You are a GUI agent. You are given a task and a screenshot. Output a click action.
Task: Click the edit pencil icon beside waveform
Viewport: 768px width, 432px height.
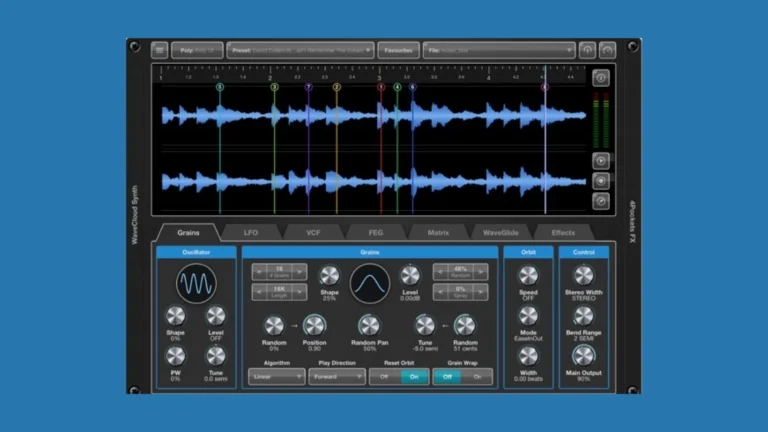tap(601, 201)
